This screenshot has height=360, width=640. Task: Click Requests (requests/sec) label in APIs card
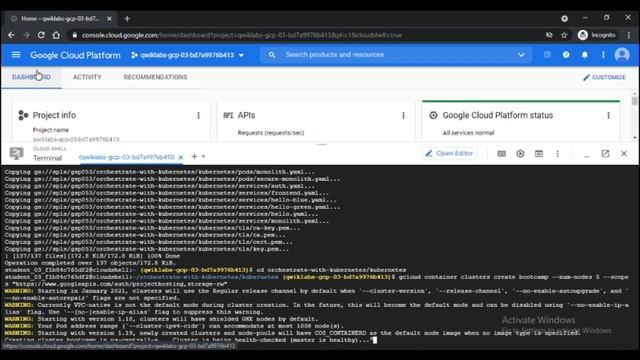(271, 133)
